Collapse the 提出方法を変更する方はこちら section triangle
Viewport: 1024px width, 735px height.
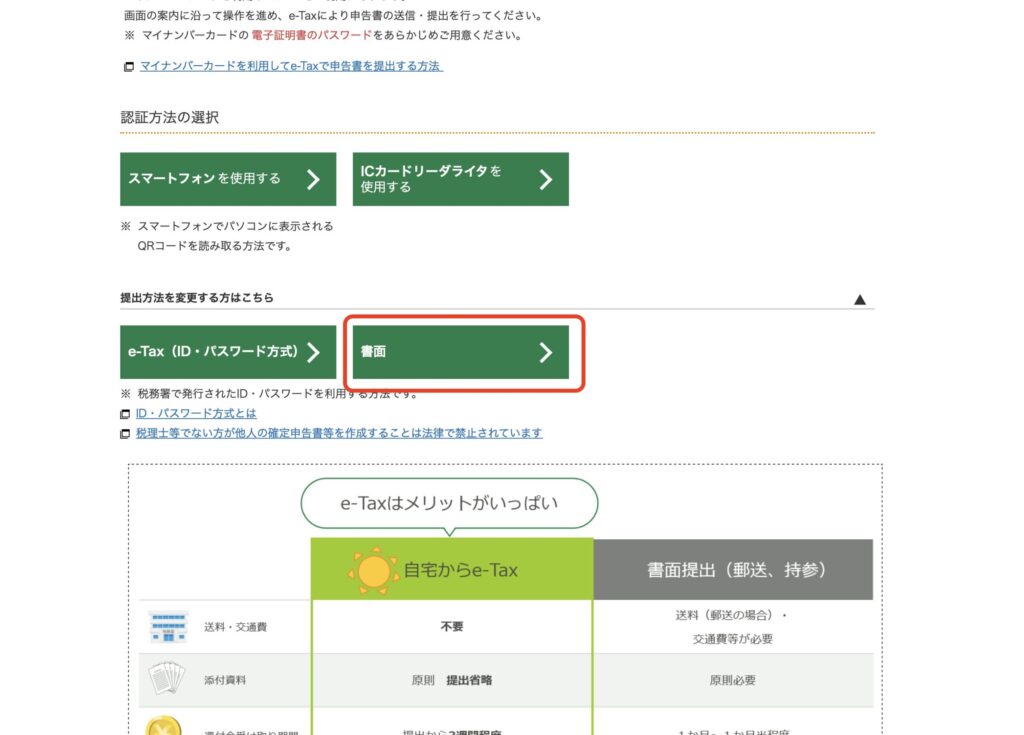[860, 299]
